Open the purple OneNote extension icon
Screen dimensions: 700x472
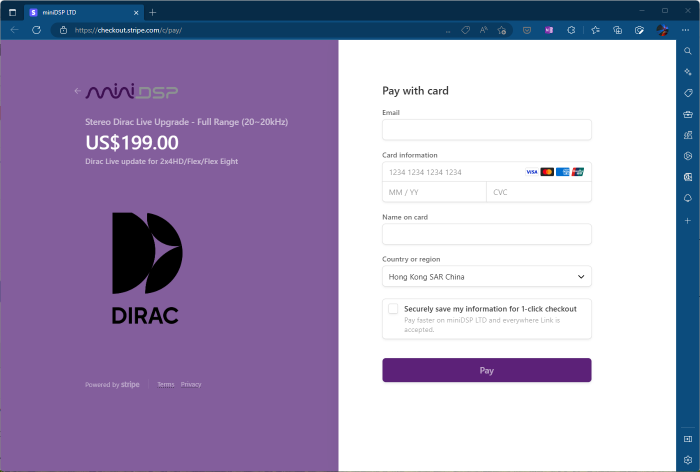pos(549,30)
